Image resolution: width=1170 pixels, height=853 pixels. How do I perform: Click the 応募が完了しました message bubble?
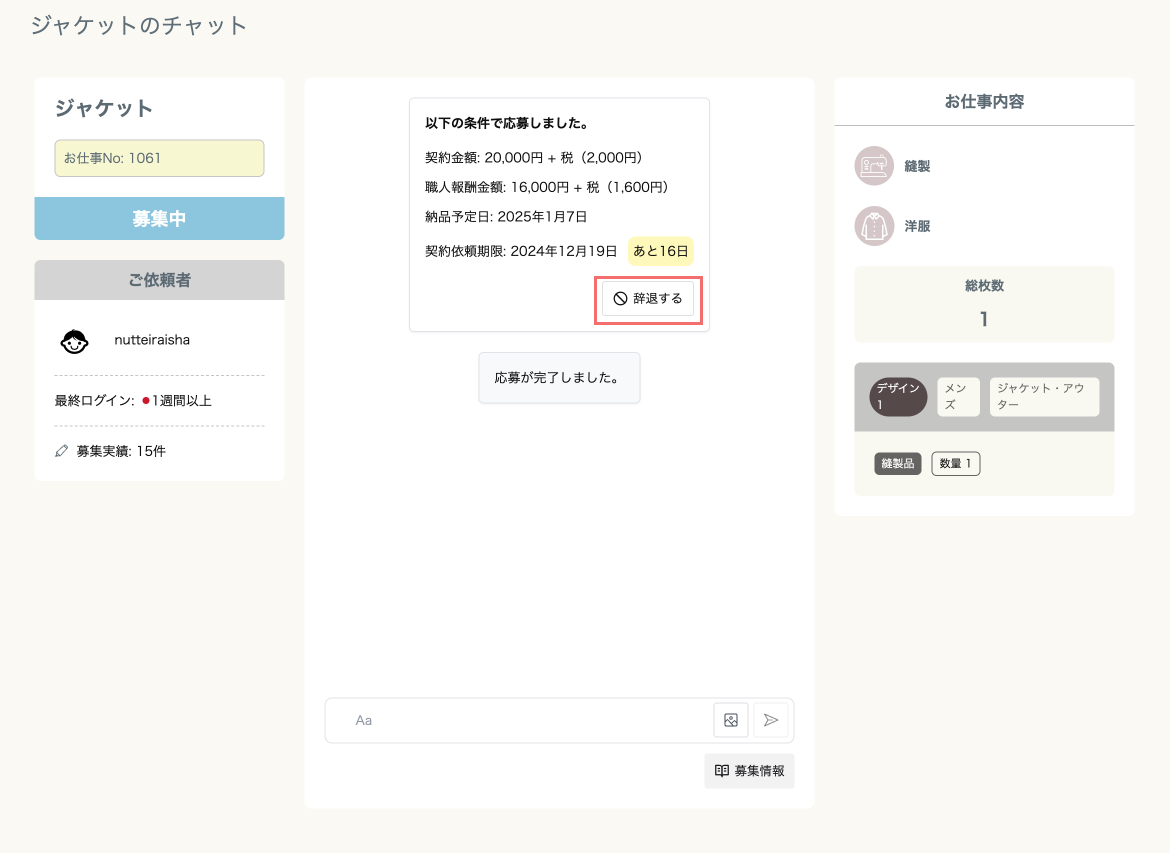(559, 378)
